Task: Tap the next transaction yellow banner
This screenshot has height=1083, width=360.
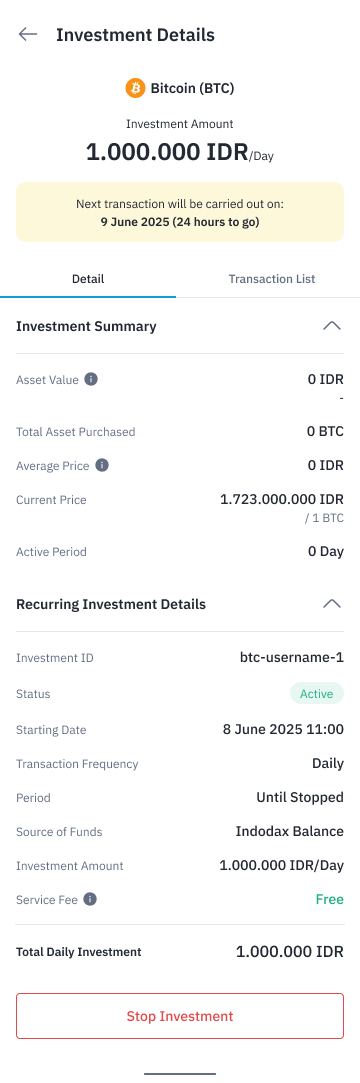Action: [x=180, y=212]
